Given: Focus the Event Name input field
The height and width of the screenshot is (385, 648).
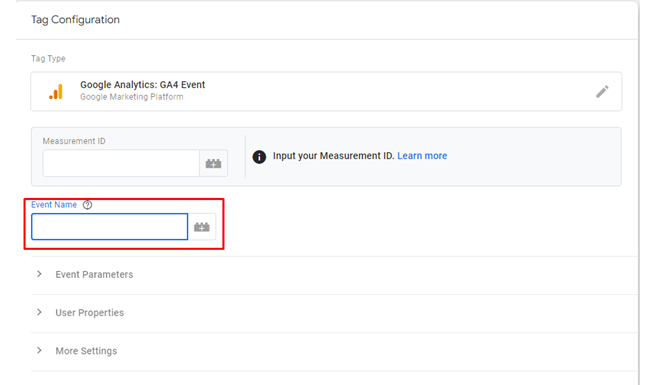Looking at the screenshot, I should 110,226.
